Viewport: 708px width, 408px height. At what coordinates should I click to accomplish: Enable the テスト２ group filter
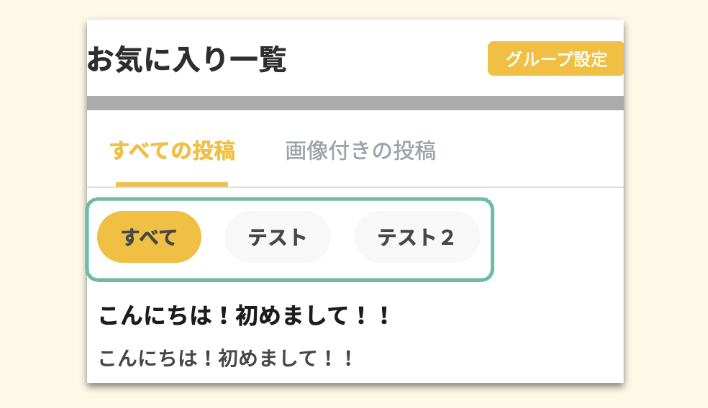[x=416, y=237]
